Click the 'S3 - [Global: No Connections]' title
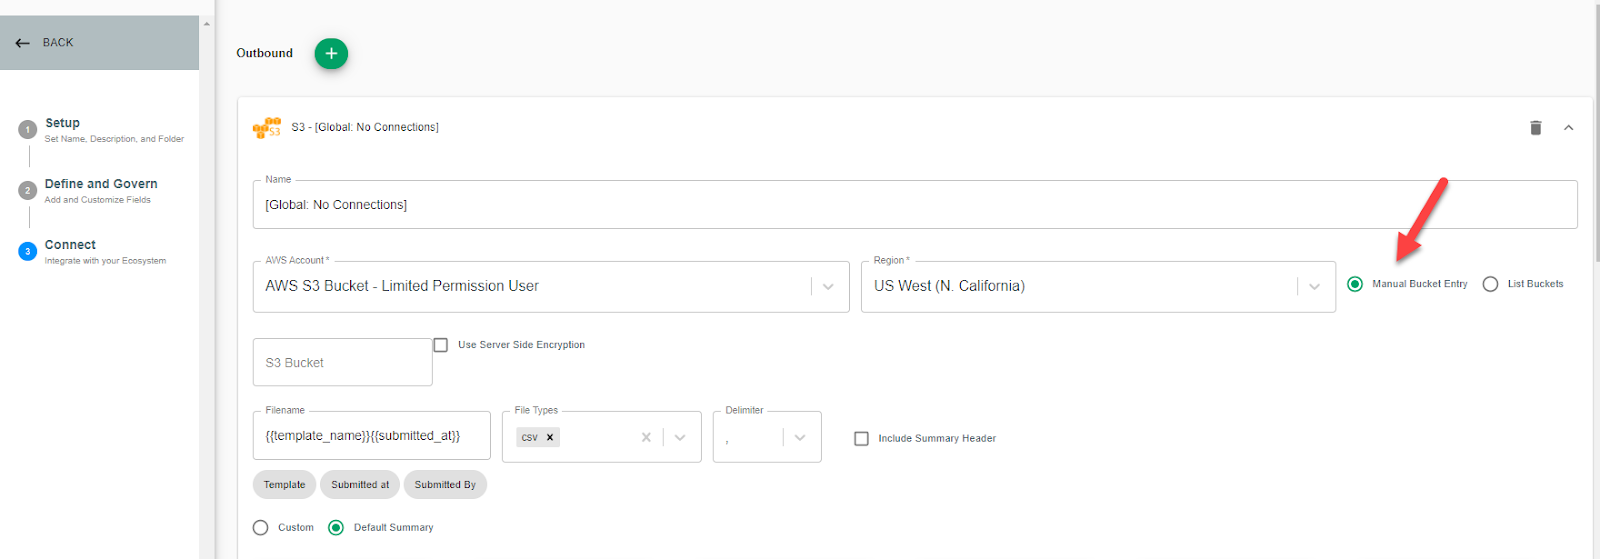 click(365, 127)
